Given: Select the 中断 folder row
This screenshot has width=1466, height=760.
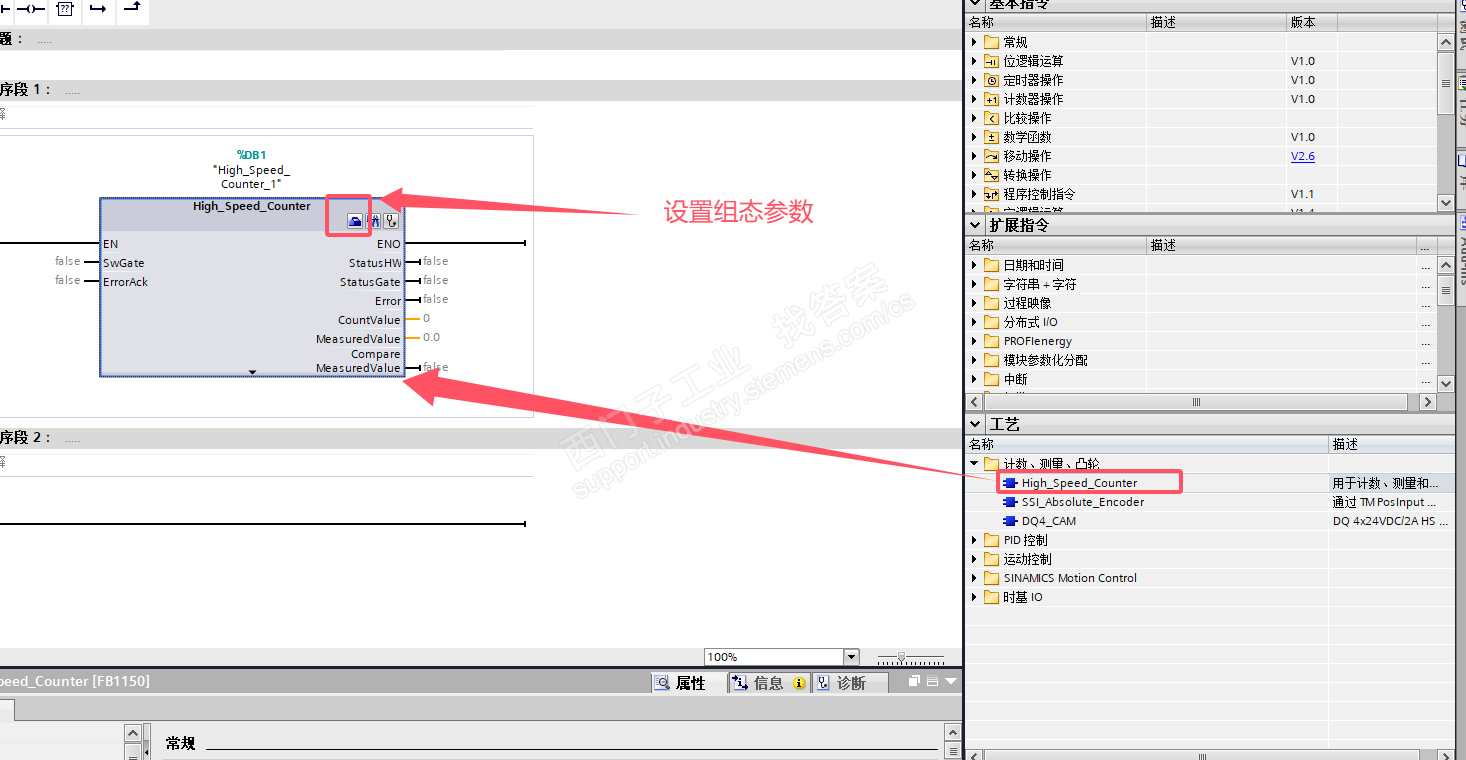Looking at the screenshot, I should click(1210, 379).
